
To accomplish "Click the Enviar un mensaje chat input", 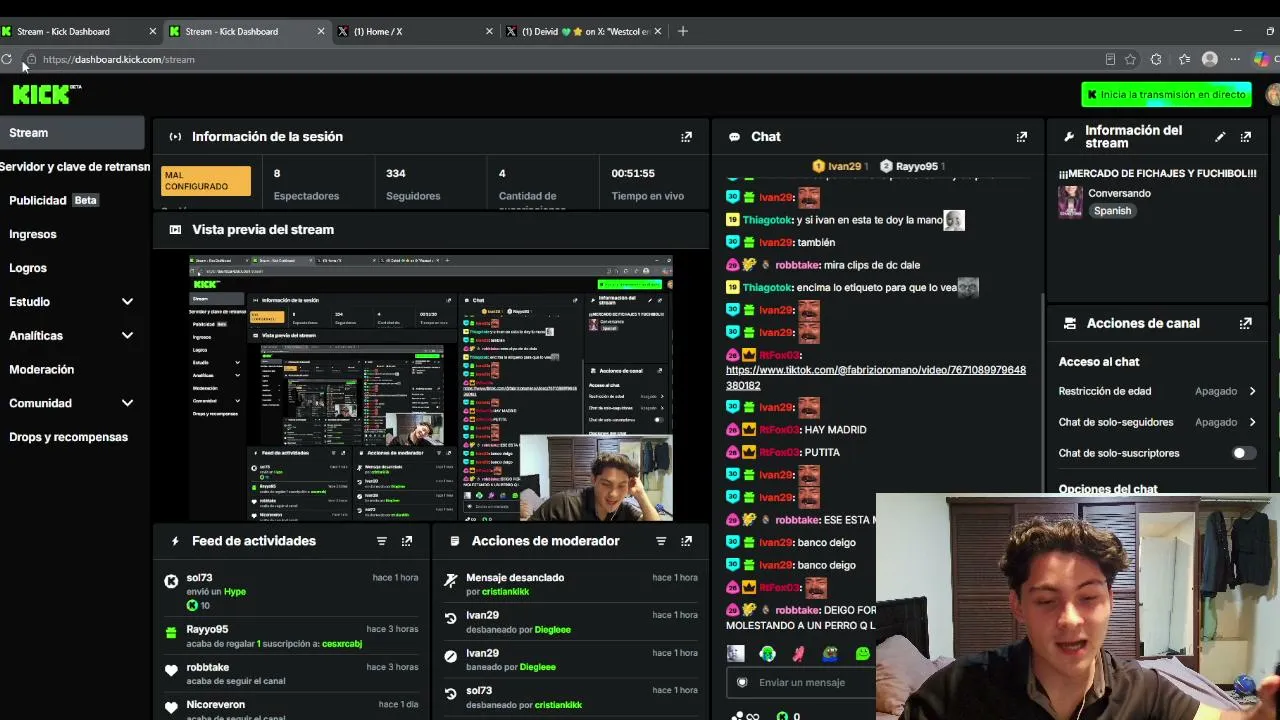I will pos(802,683).
